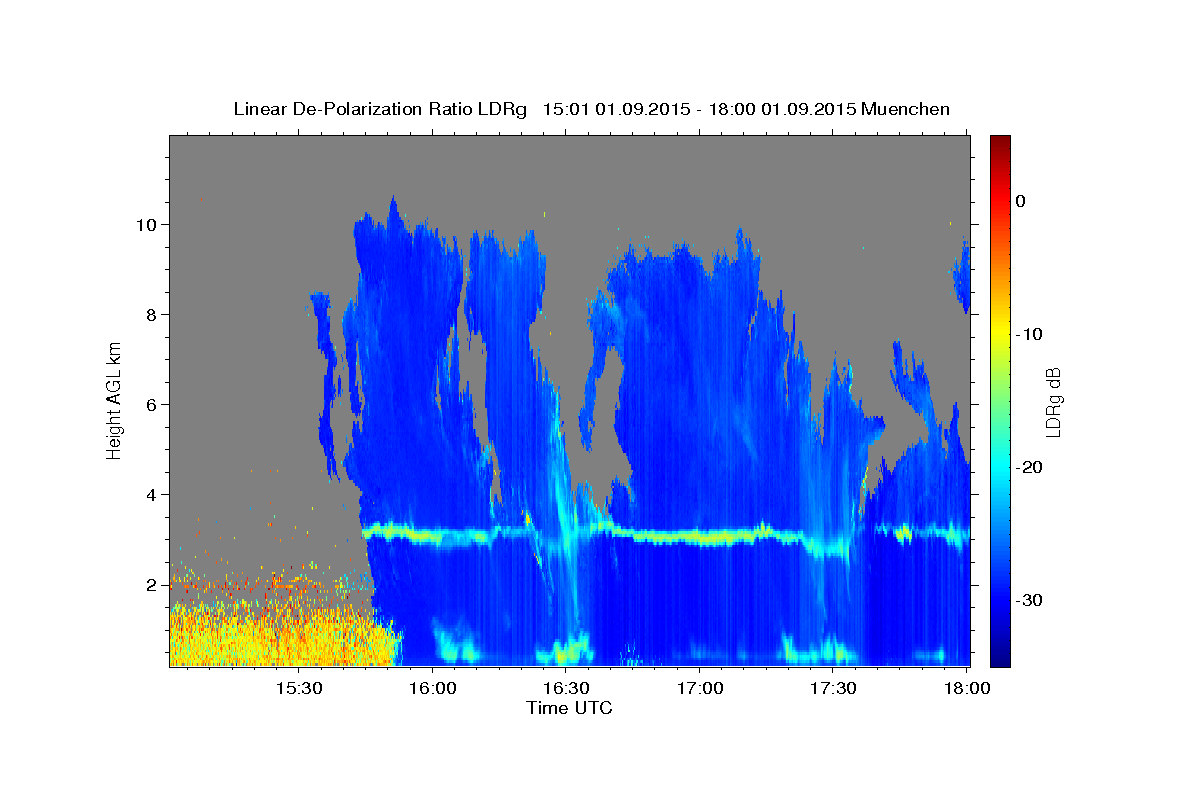Click the 15:30 time tick label
Screen dimensions: 1200x800
[x=298, y=689]
